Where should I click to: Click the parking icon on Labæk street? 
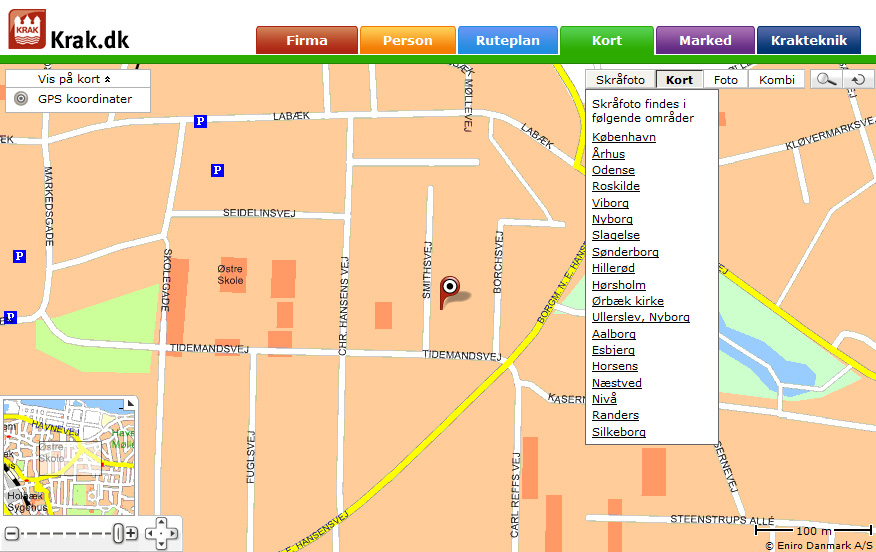201,121
